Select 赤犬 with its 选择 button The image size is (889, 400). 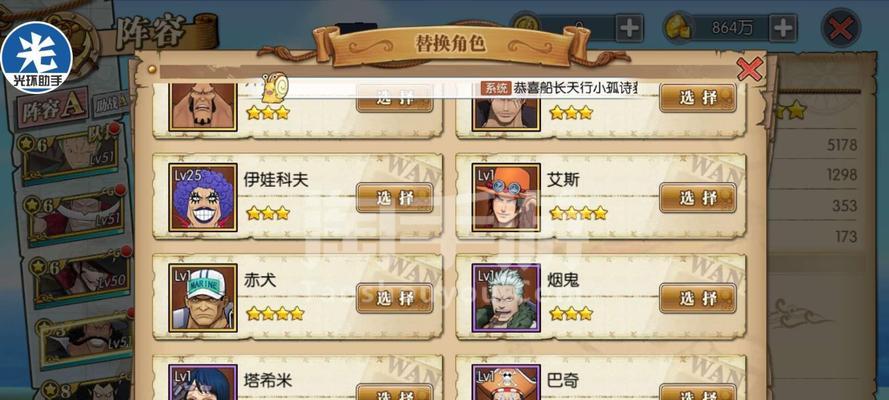pyautogui.click(x=395, y=299)
